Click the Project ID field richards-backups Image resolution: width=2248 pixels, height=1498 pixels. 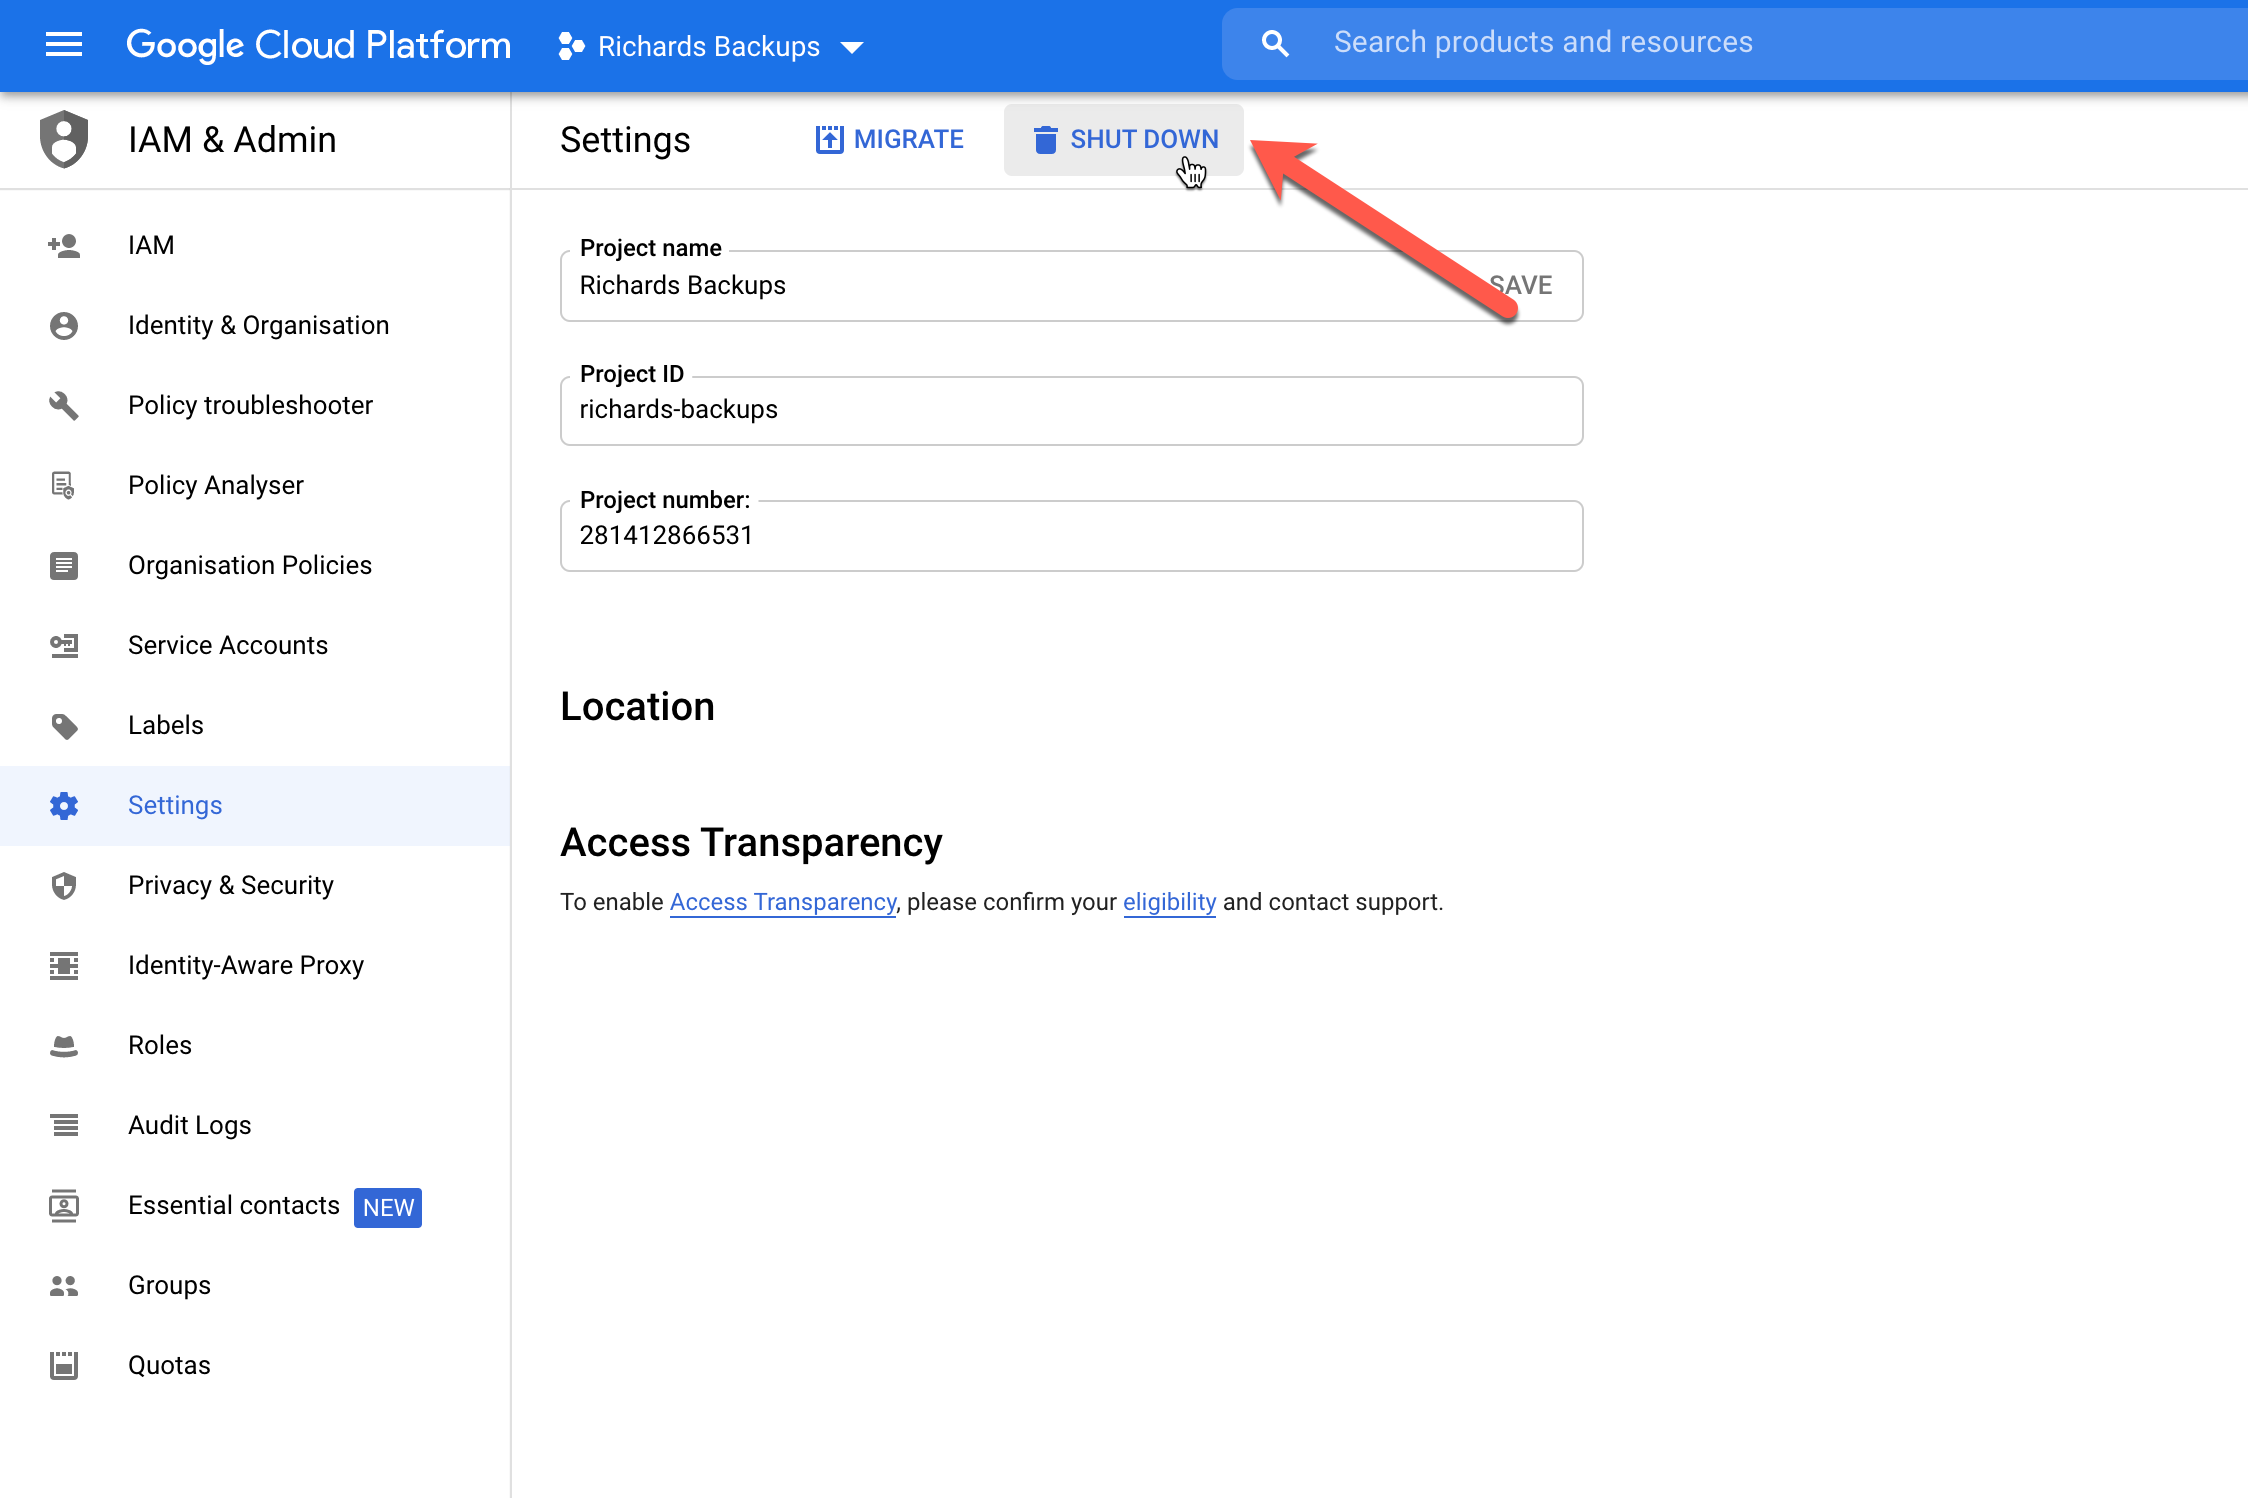[x=1071, y=410]
